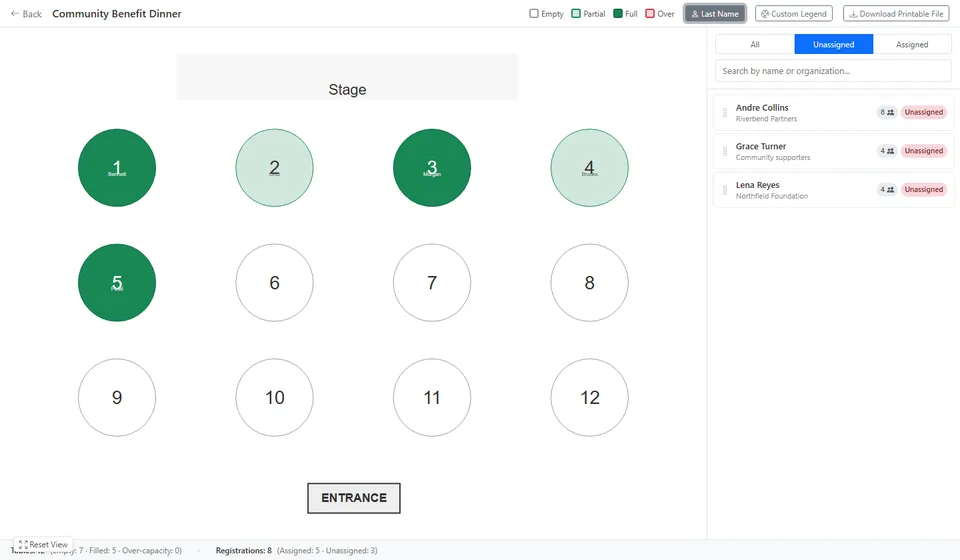Click Unassigned badge on Grace Turner
This screenshot has width=960, height=560.
(923, 151)
